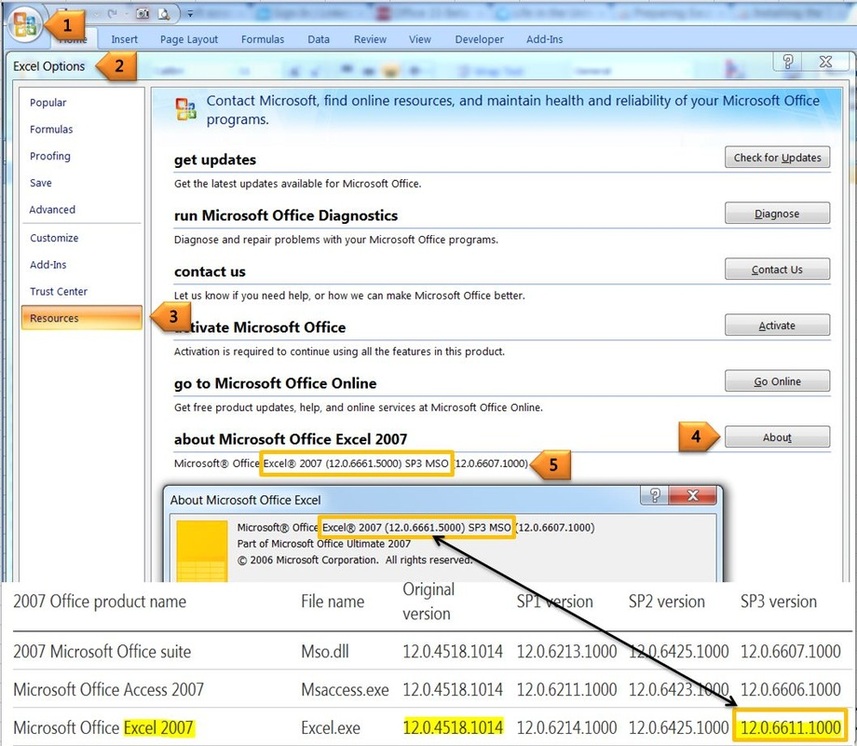Screen dimensions: 857x746
Task: Click the 'Excel.exe' file name cell
Action: point(331,728)
